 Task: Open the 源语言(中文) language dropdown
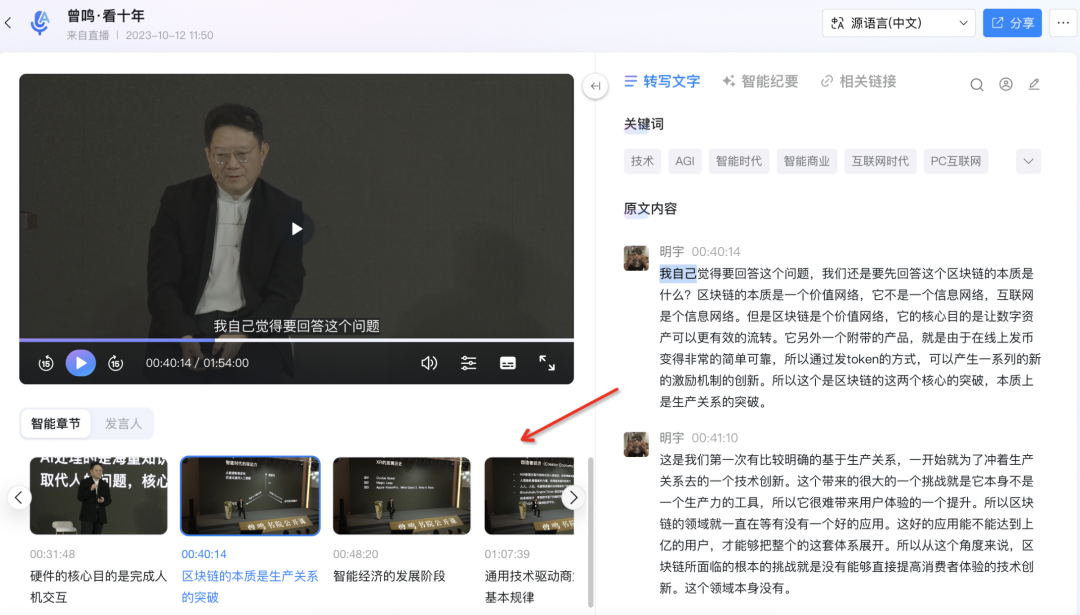898,23
